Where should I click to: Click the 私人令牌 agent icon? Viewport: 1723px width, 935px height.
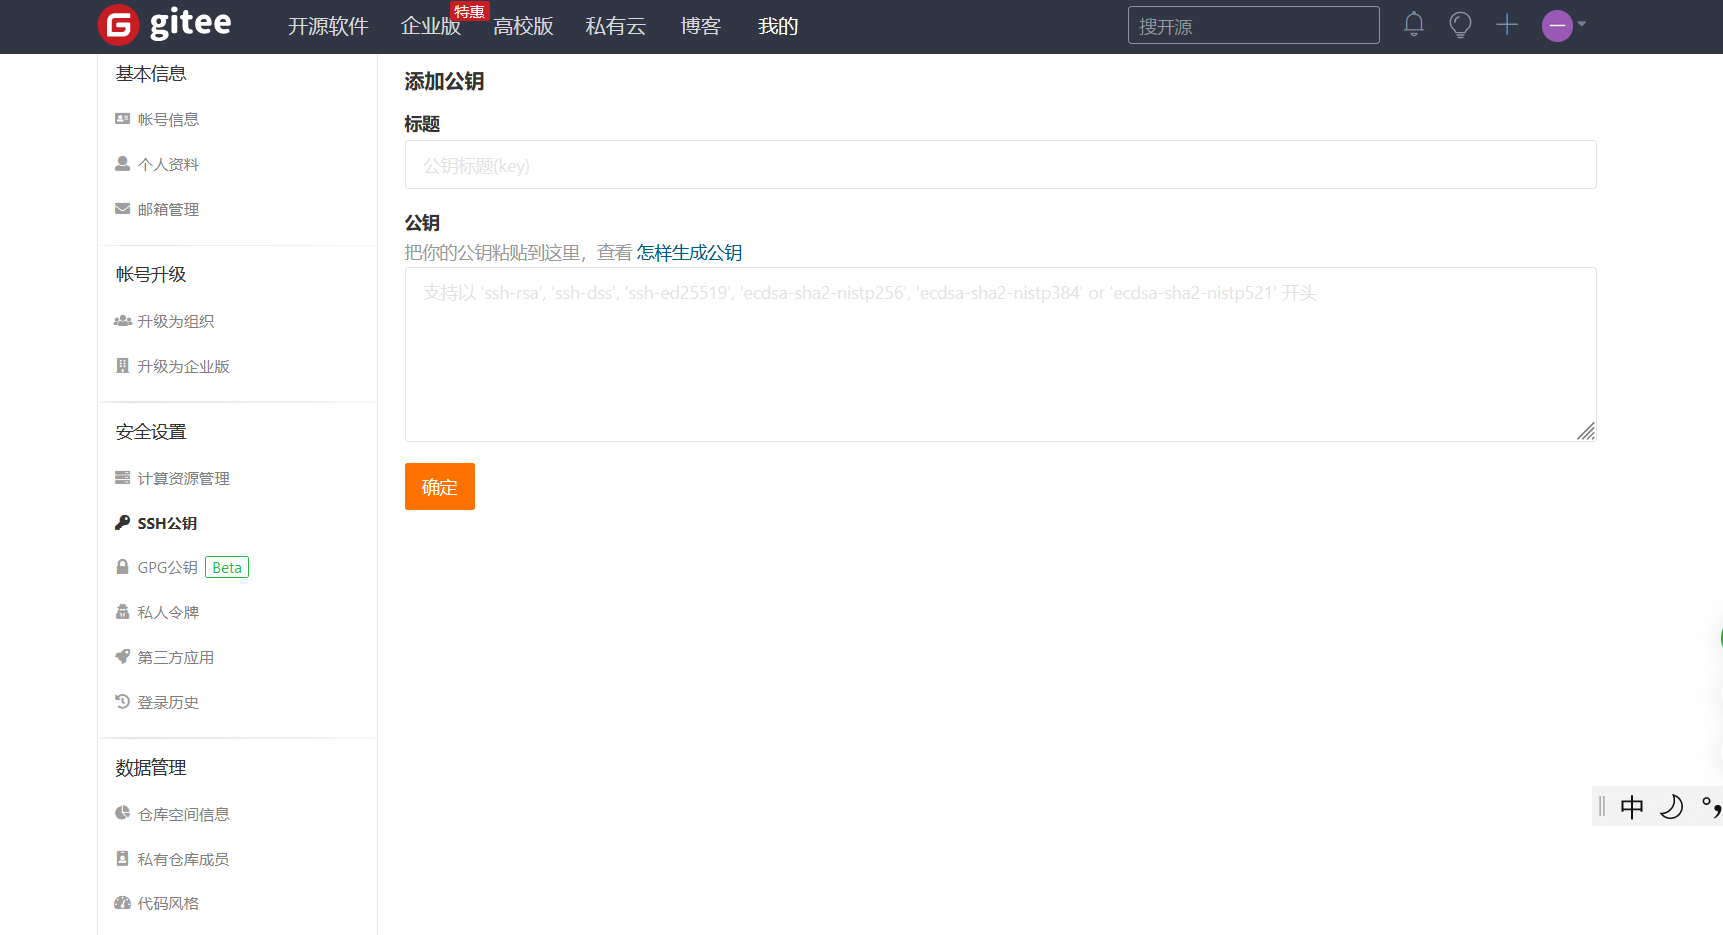123,612
